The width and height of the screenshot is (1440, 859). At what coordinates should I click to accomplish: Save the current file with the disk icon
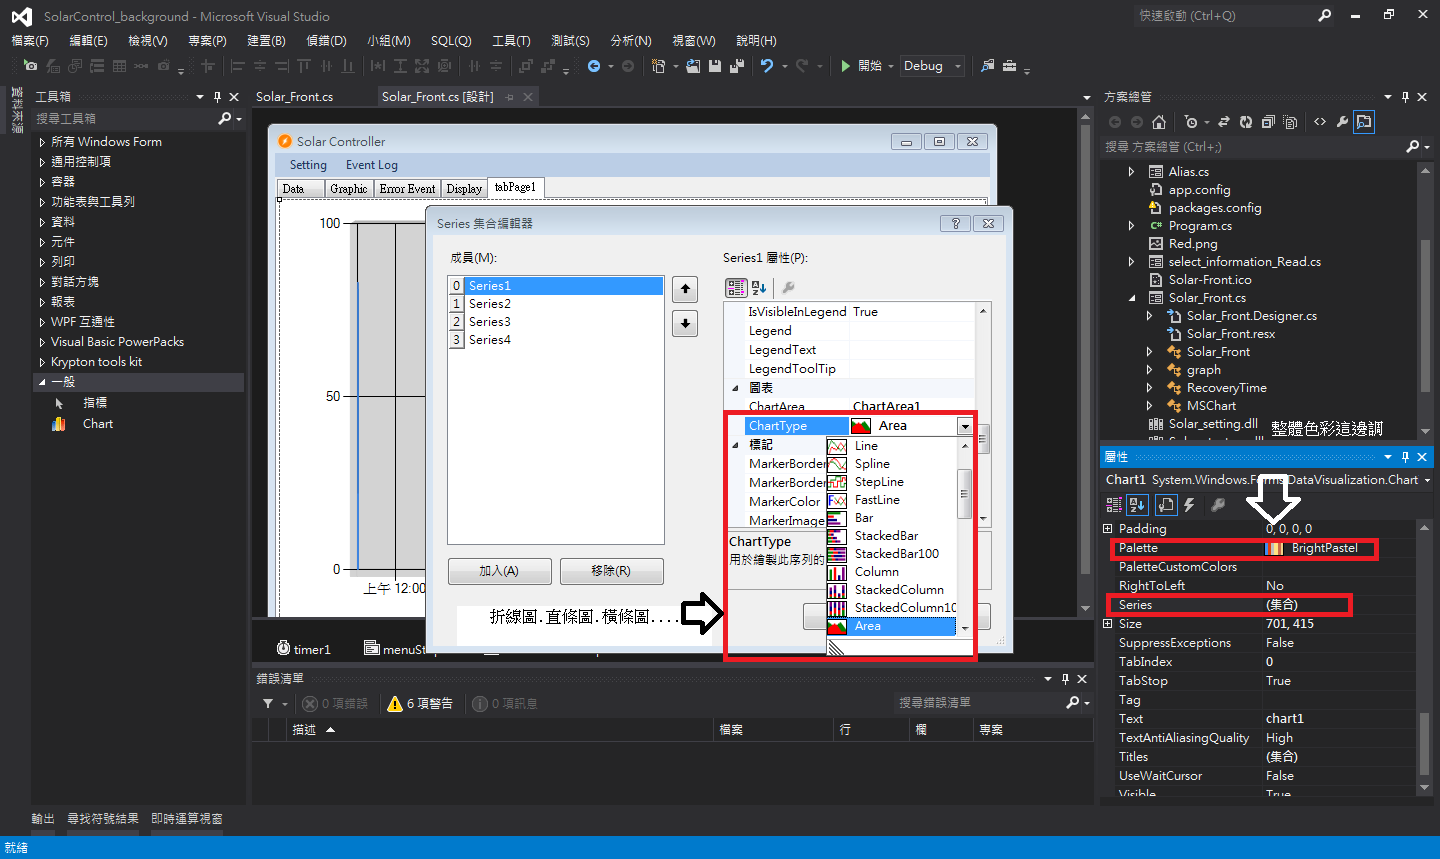tap(715, 66)
